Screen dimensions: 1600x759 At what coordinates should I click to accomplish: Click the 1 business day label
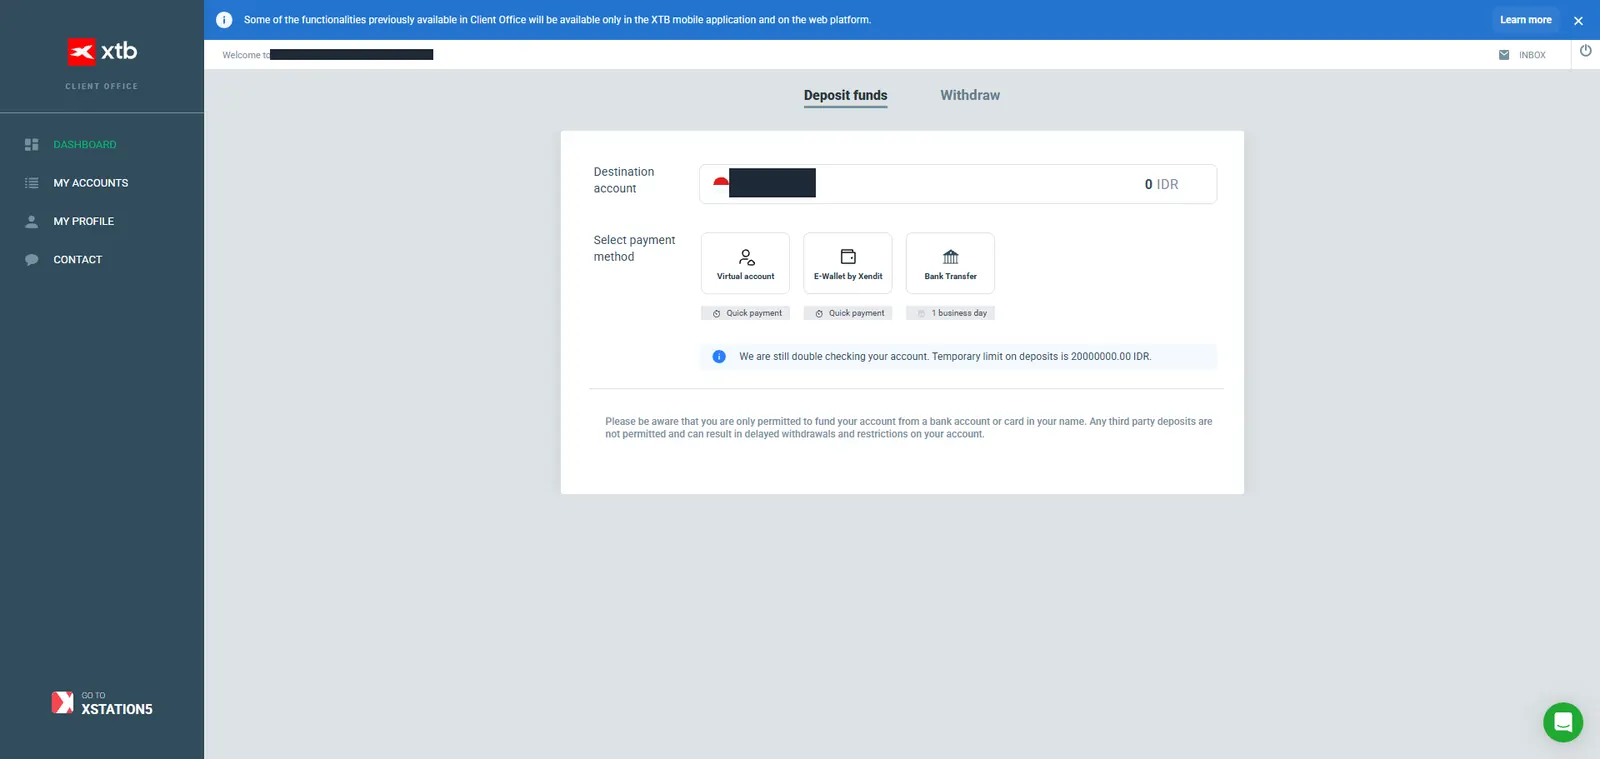950,313
